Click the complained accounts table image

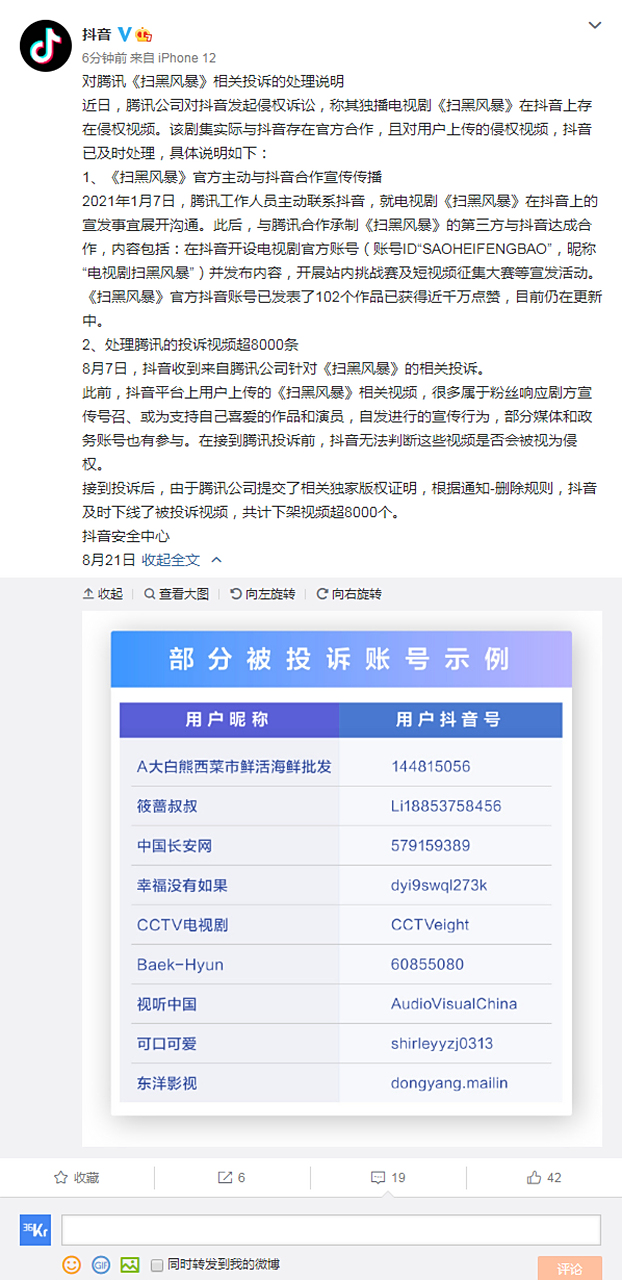tap(342, 879)
